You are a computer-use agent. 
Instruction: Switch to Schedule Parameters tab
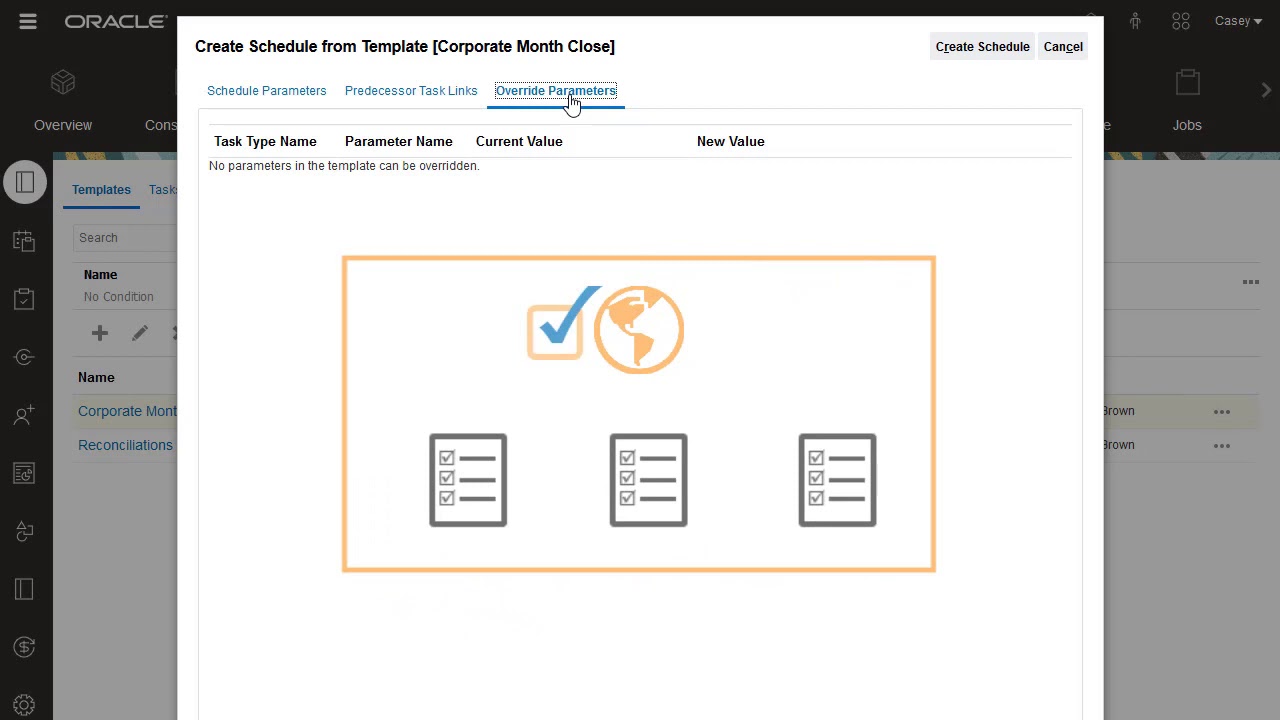coord(267,91)
